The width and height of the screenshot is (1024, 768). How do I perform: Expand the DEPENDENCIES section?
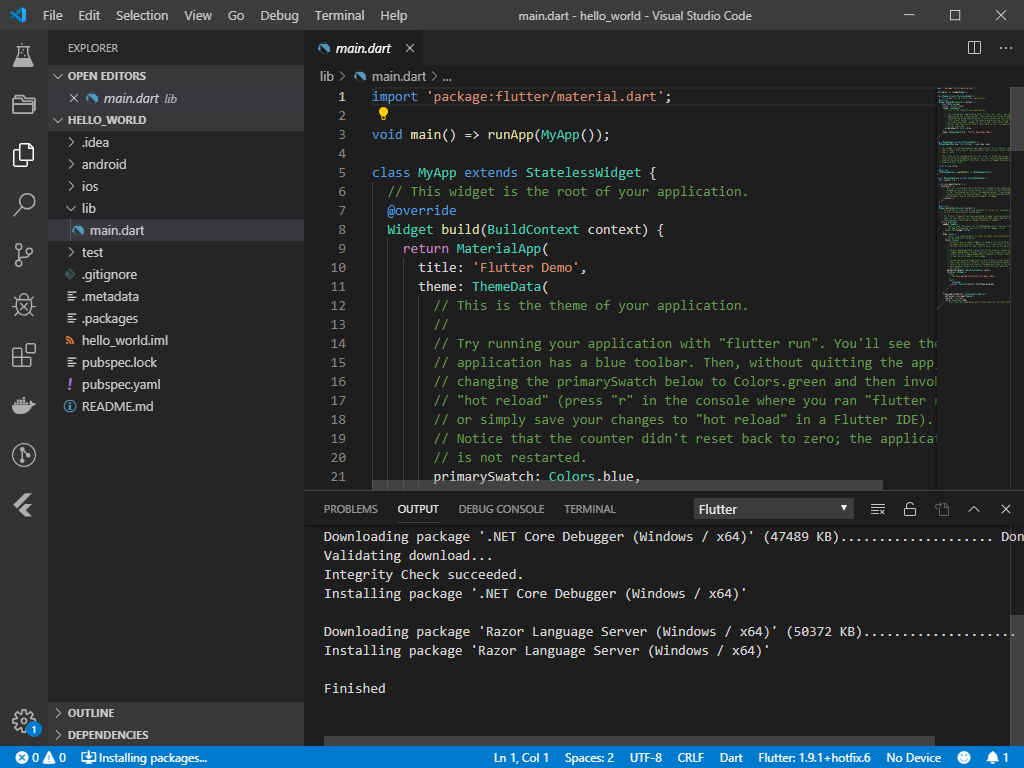pos(176,735)
